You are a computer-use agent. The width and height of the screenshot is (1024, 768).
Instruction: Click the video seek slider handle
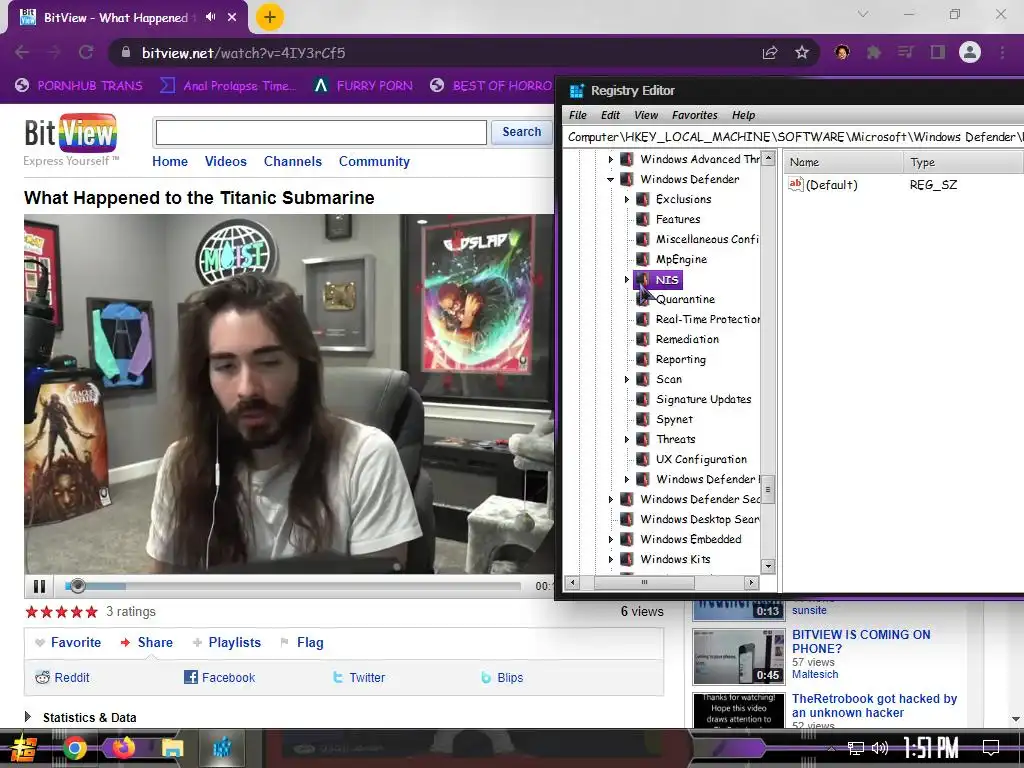coord(78,586)
